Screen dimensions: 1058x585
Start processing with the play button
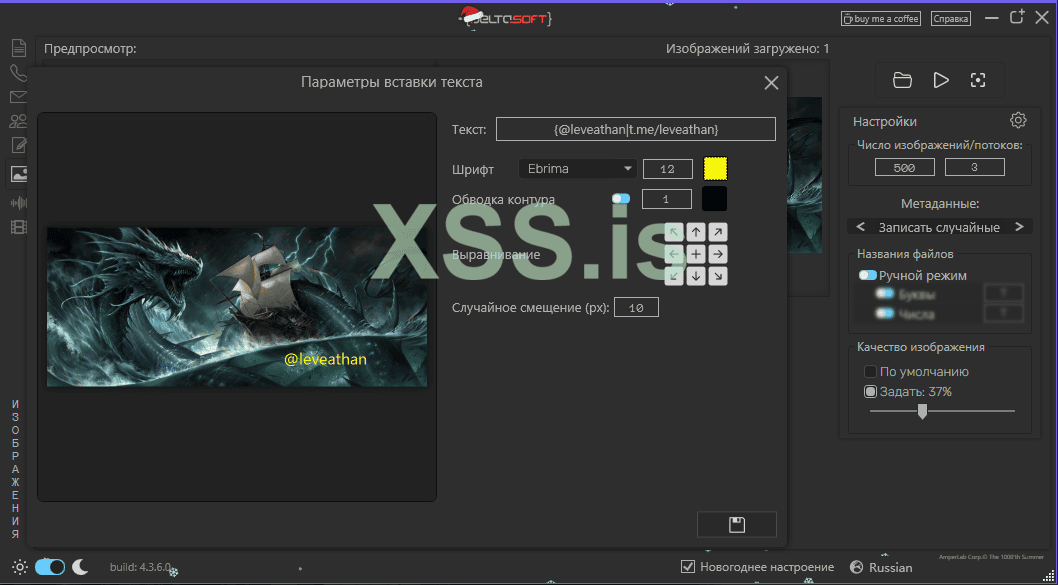point(941,80)
